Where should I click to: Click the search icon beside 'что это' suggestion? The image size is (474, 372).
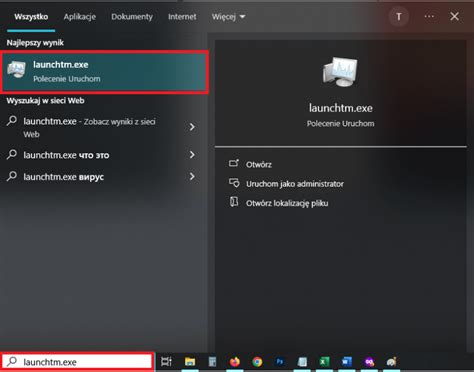click(12, 154)
